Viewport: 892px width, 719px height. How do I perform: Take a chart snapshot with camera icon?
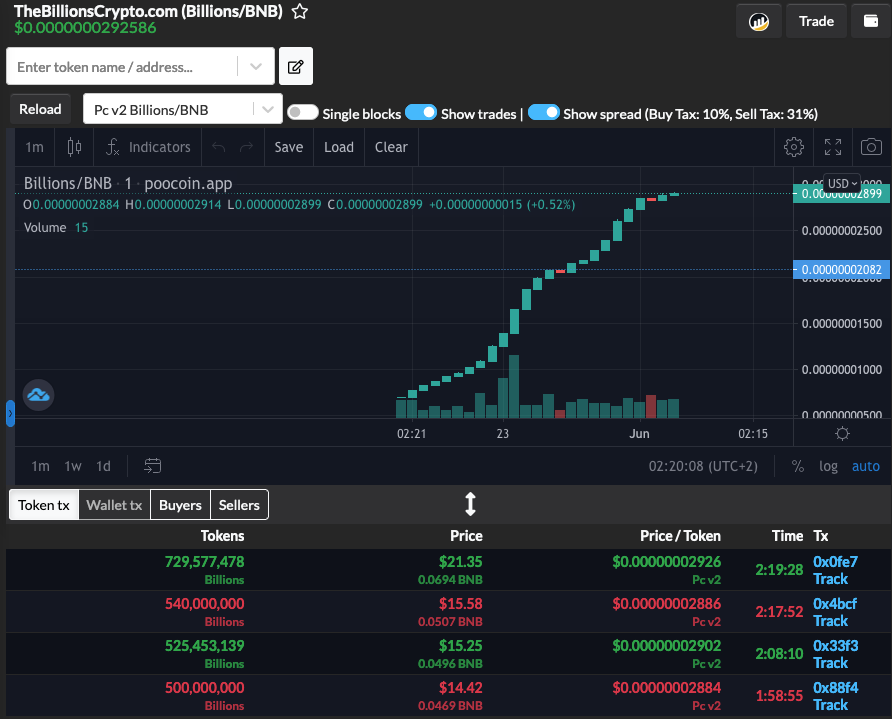pos(871,147)
